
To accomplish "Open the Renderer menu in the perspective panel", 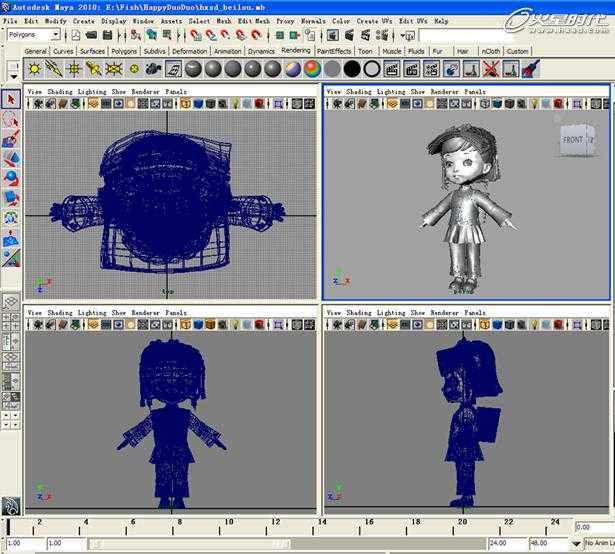I will click(x=444, y=92).
